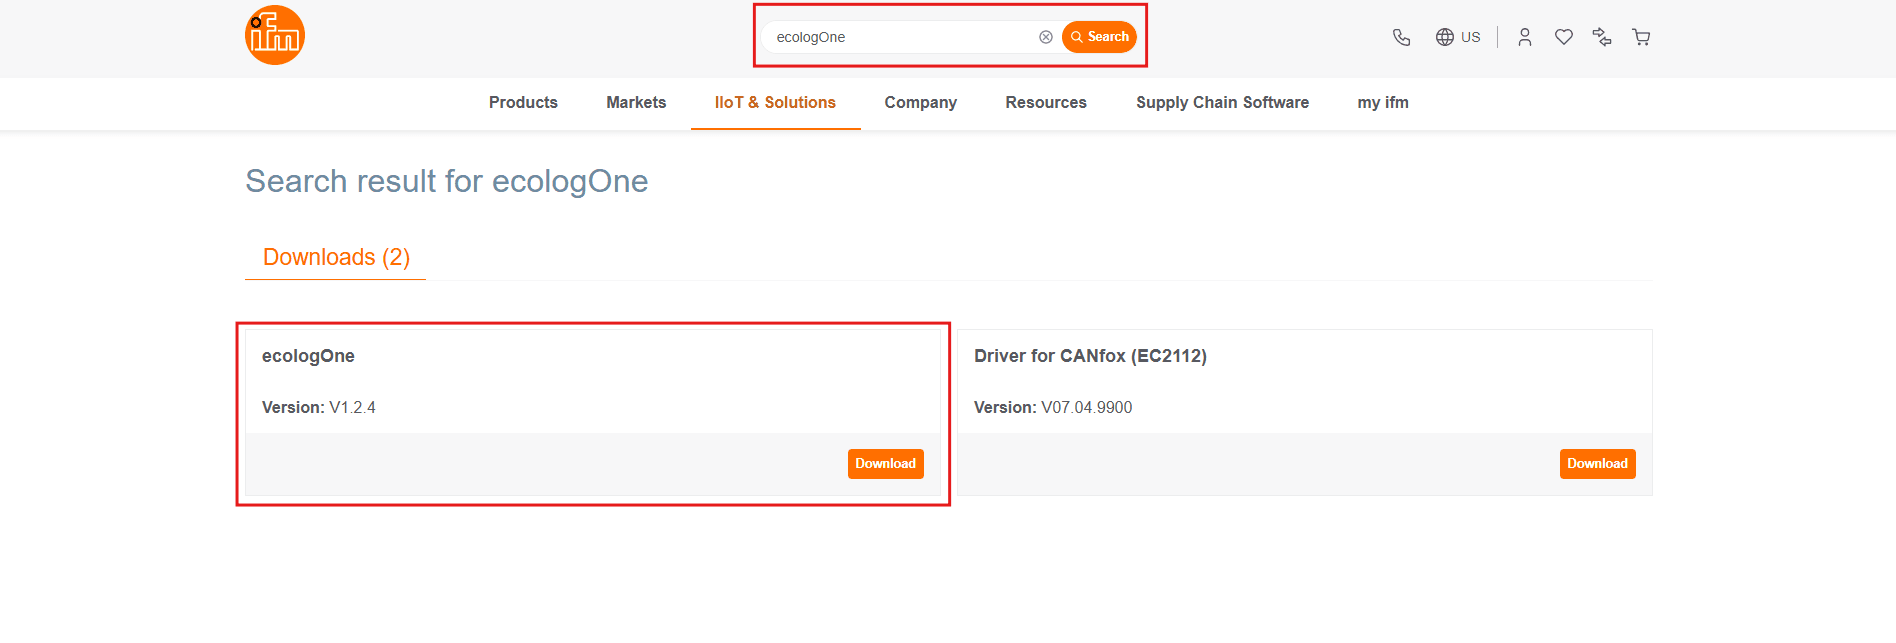This screenshot has width=1896, height=643.
Task: Open the Resources menu
Action: [1046, 103]
